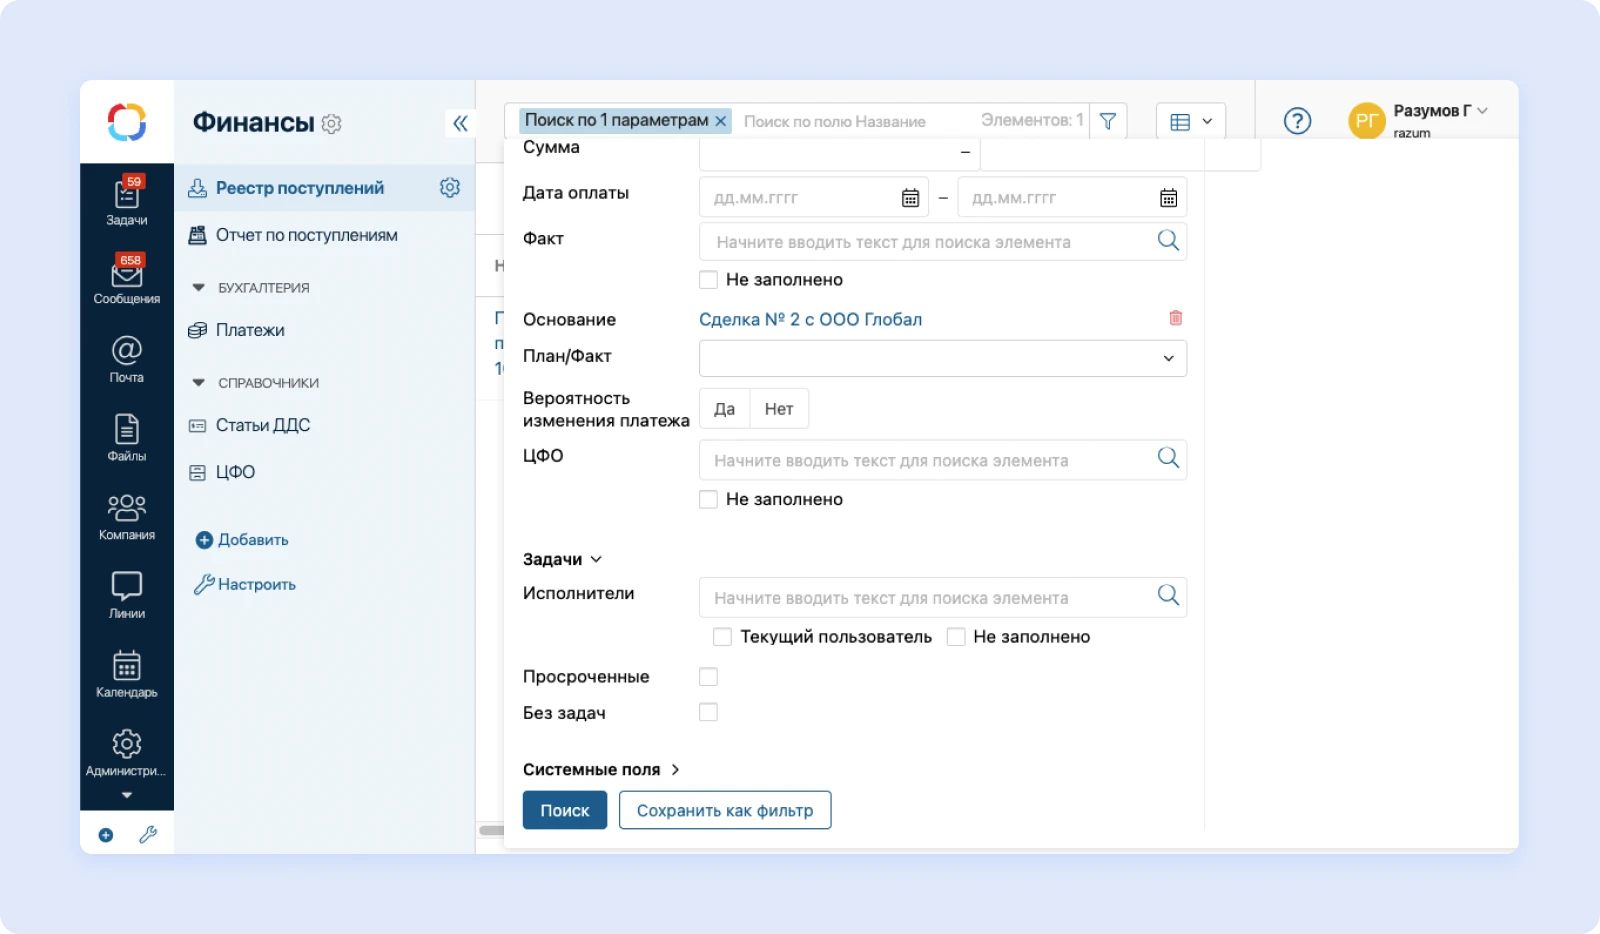Image resolution: width=1600 pixels, height=934 pixels.
Task: Collapse sidebar with double chevron icon
Action: click(x=460, y=123)
